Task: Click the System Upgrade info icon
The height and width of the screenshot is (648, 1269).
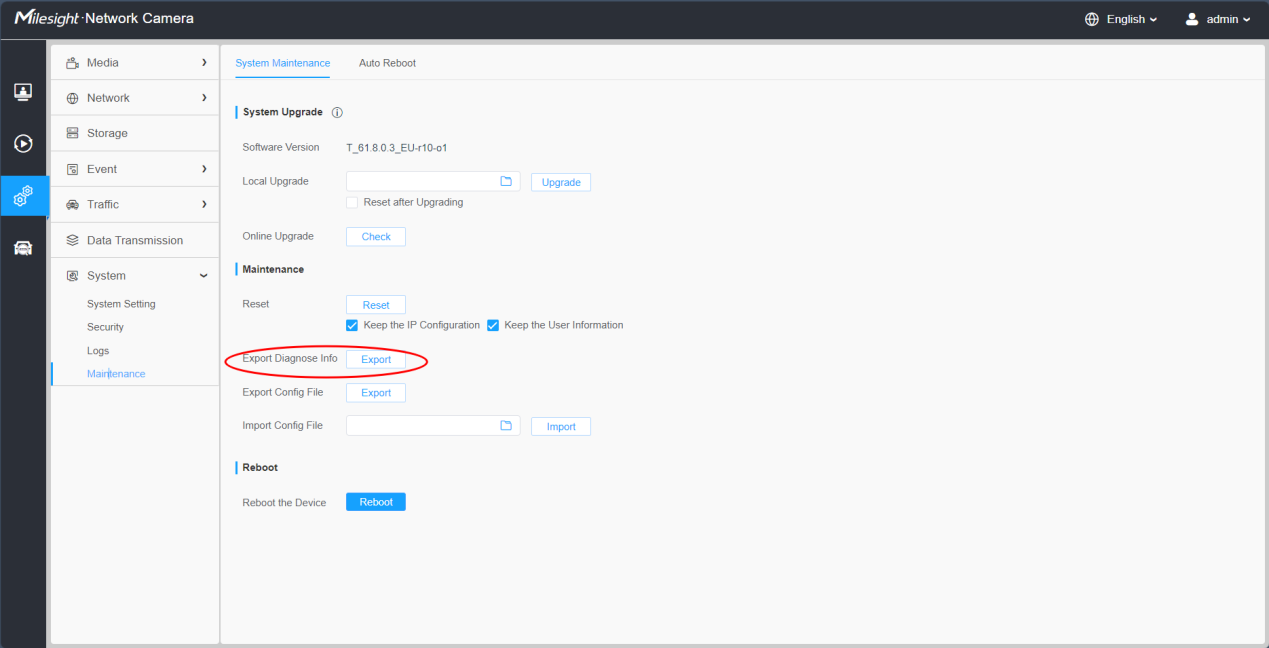Action: point(337,113)
